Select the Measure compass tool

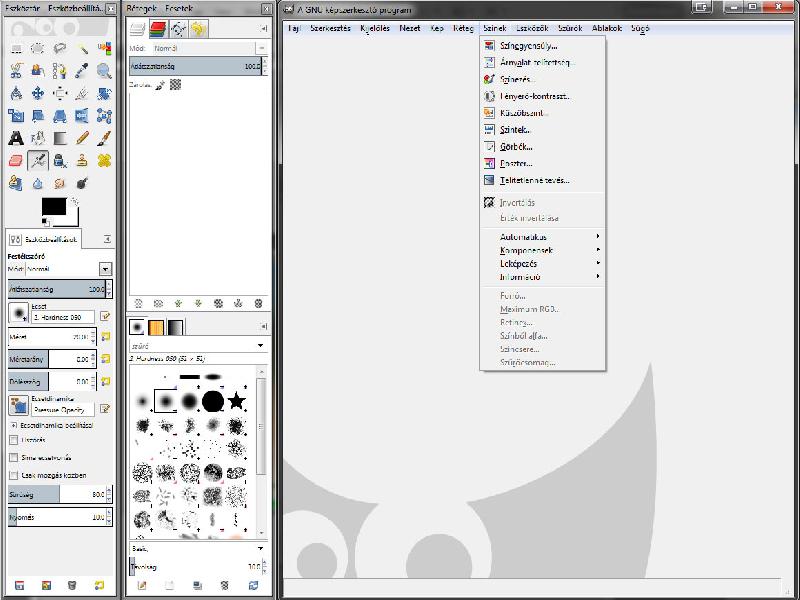pyautogui.click(x=16, y=93)
